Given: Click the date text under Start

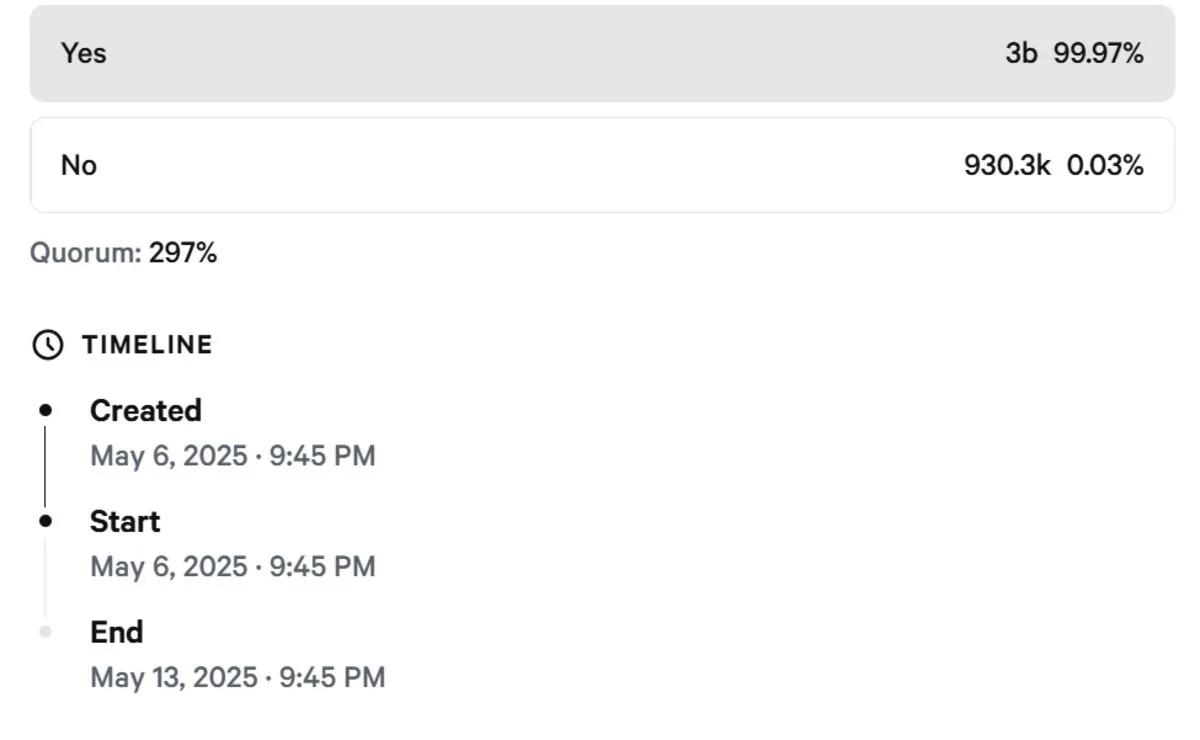Looking at the screenshot, I should point(233,567).
